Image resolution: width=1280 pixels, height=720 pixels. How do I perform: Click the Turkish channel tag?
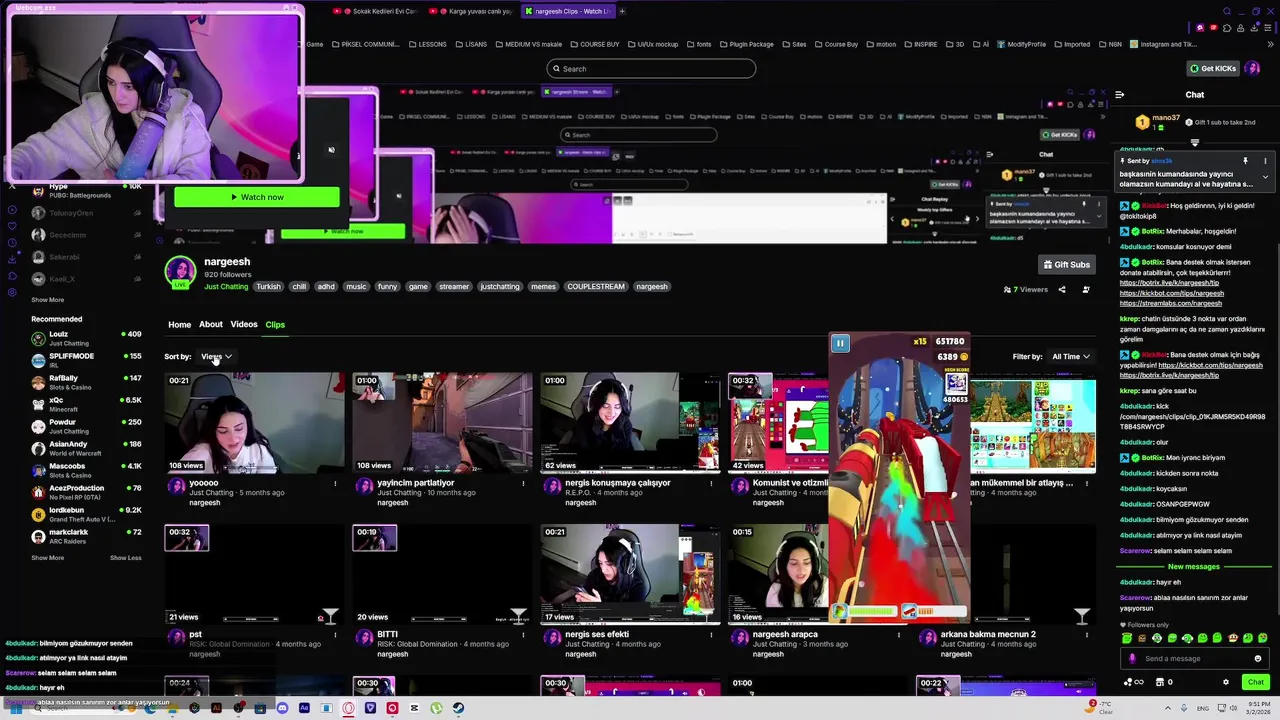[268, 286]
